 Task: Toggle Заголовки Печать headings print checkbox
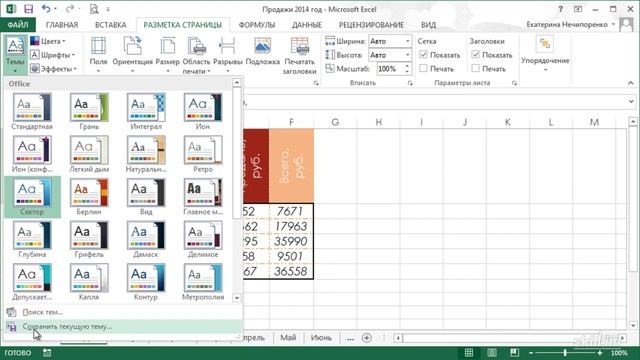pos(476,68)
